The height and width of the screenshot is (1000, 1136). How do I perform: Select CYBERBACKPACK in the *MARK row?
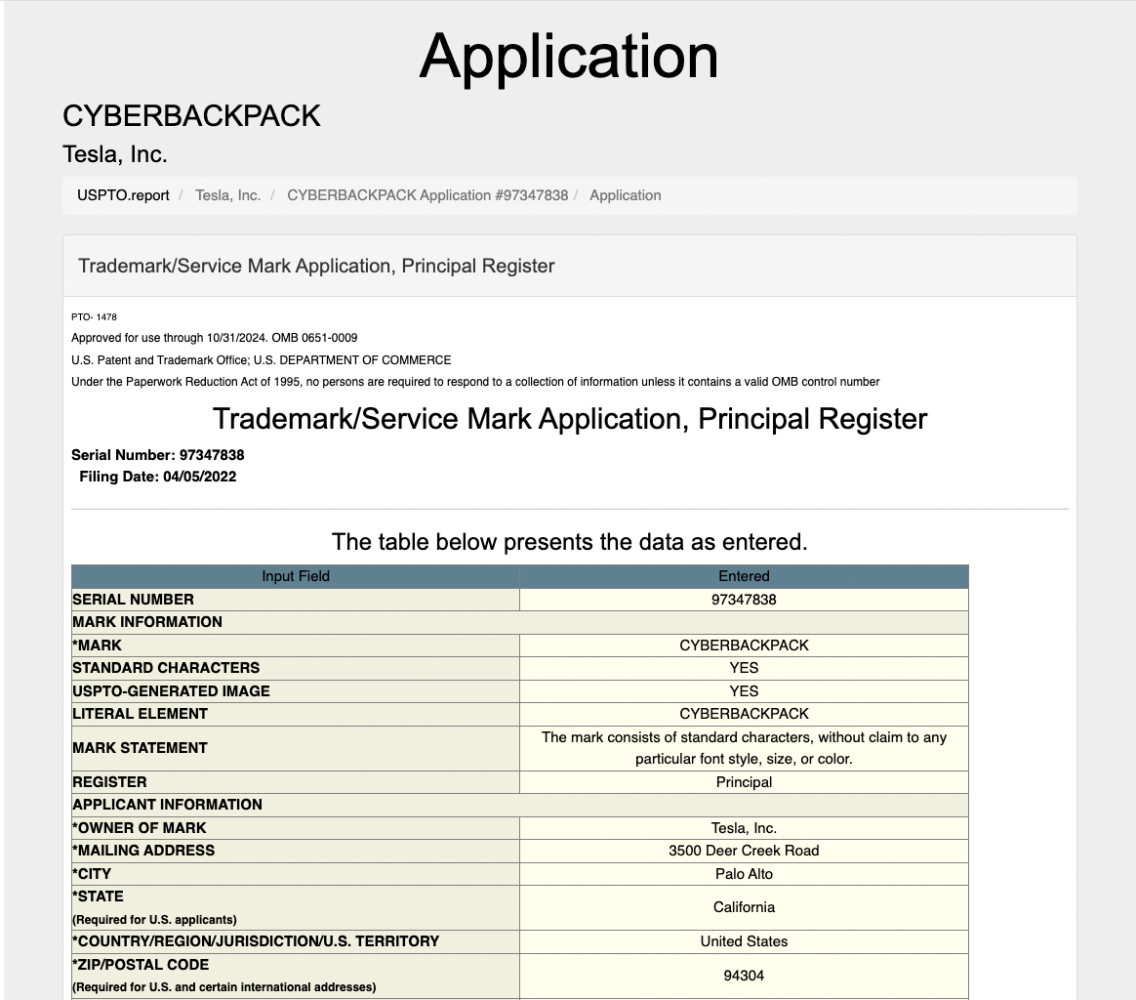pyautogui.click(x=744, y=646)
